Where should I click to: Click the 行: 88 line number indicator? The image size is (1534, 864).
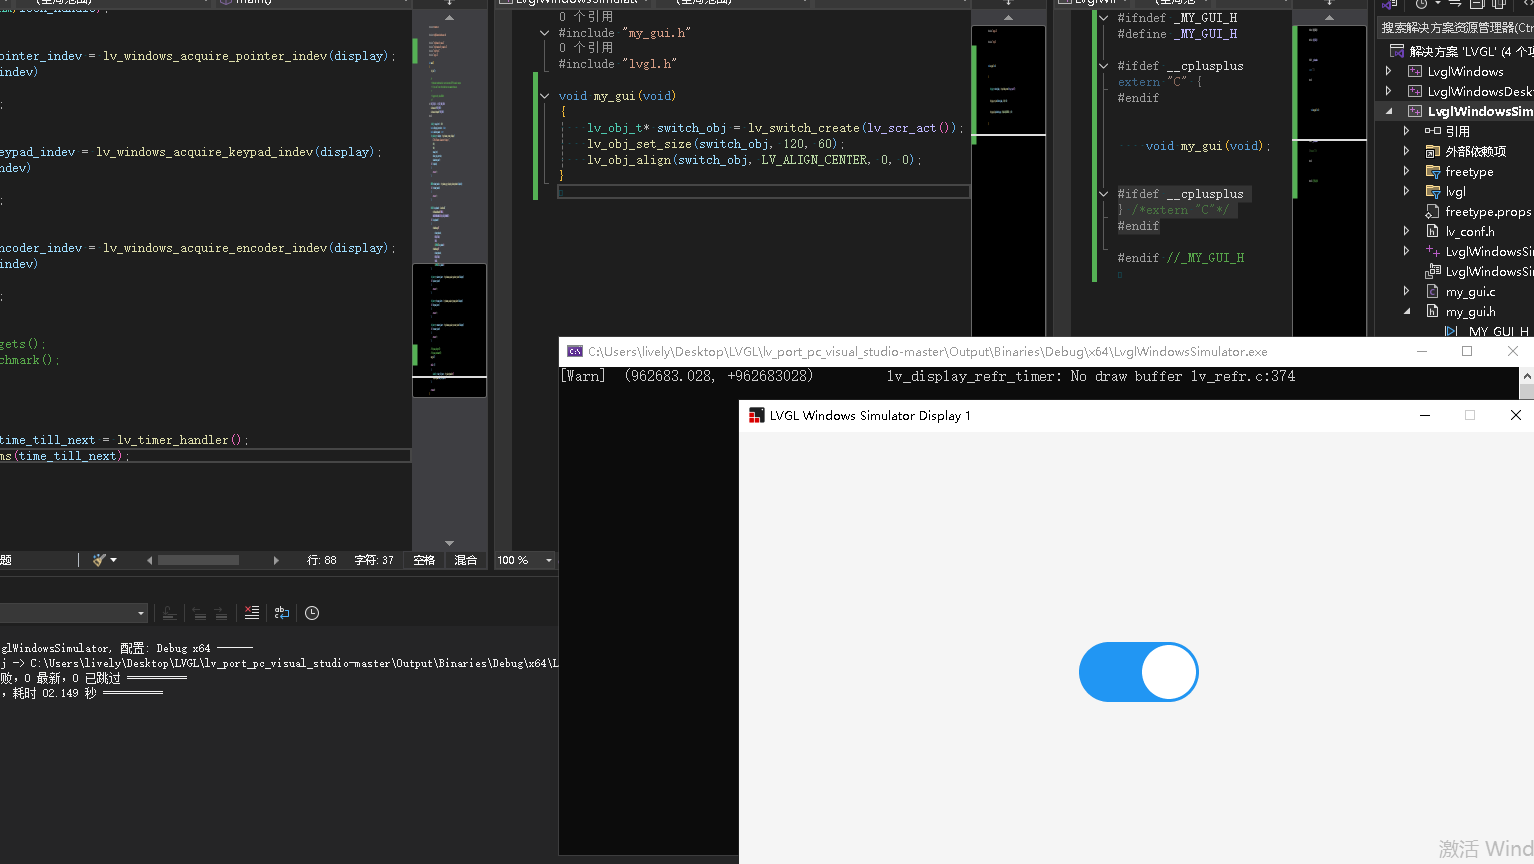(321, 560)
